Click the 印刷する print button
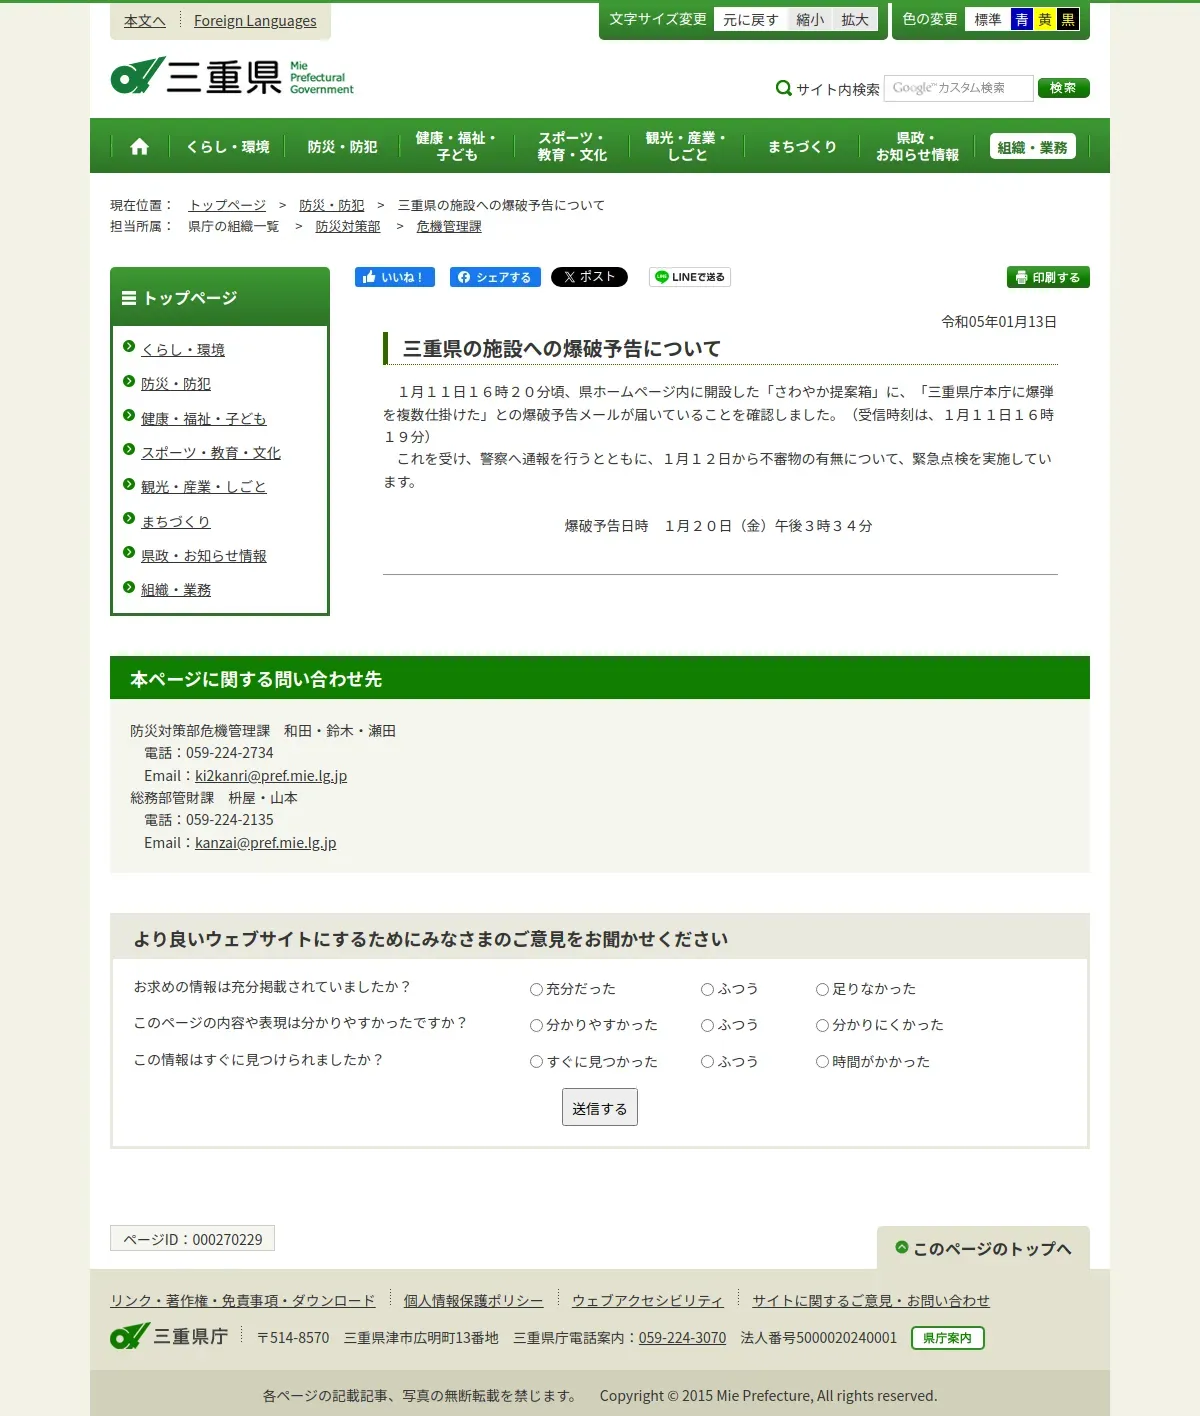This screenshot has height=1416, width=1200. point(1048,277)
